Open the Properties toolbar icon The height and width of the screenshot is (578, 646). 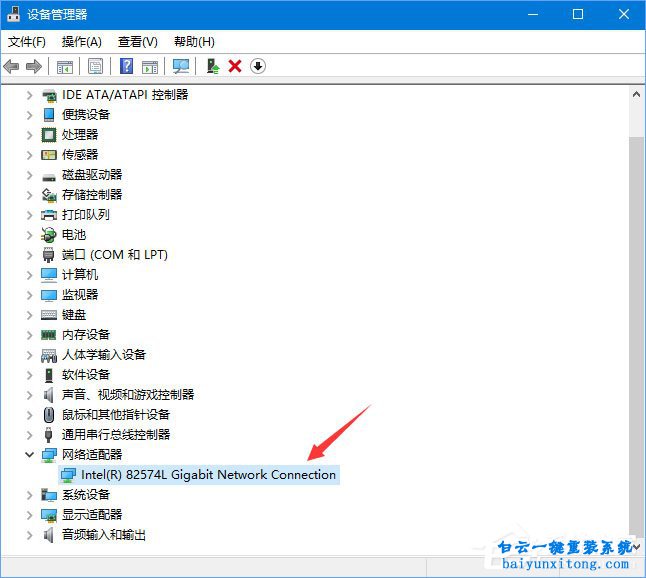coord(96,66)
